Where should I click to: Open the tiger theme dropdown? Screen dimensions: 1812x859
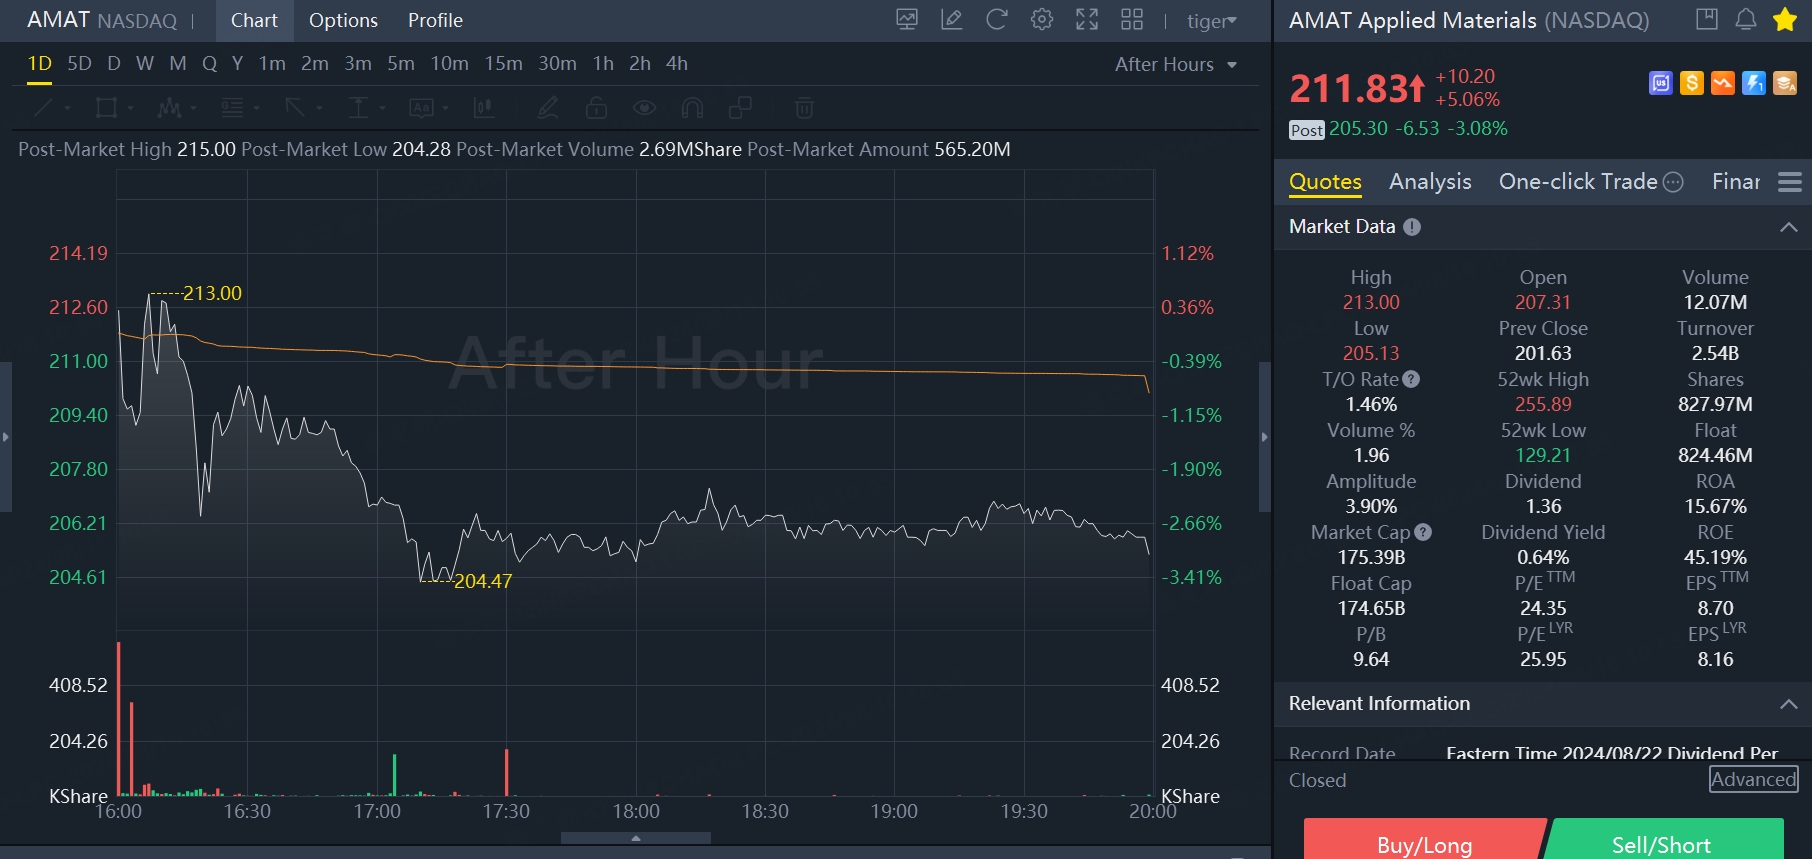(x=1212, y=21)
